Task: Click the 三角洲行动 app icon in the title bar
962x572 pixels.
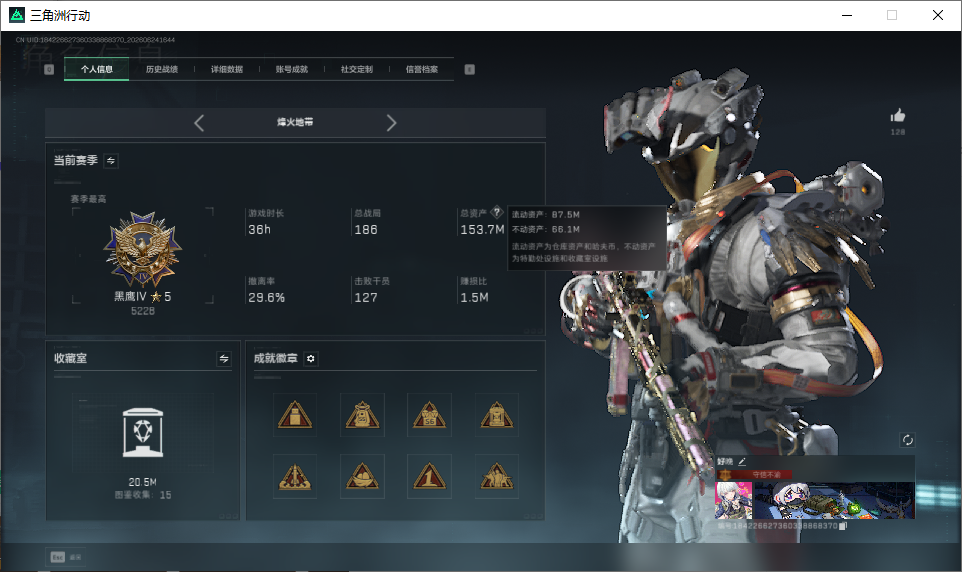Action: tap(17, 15)
